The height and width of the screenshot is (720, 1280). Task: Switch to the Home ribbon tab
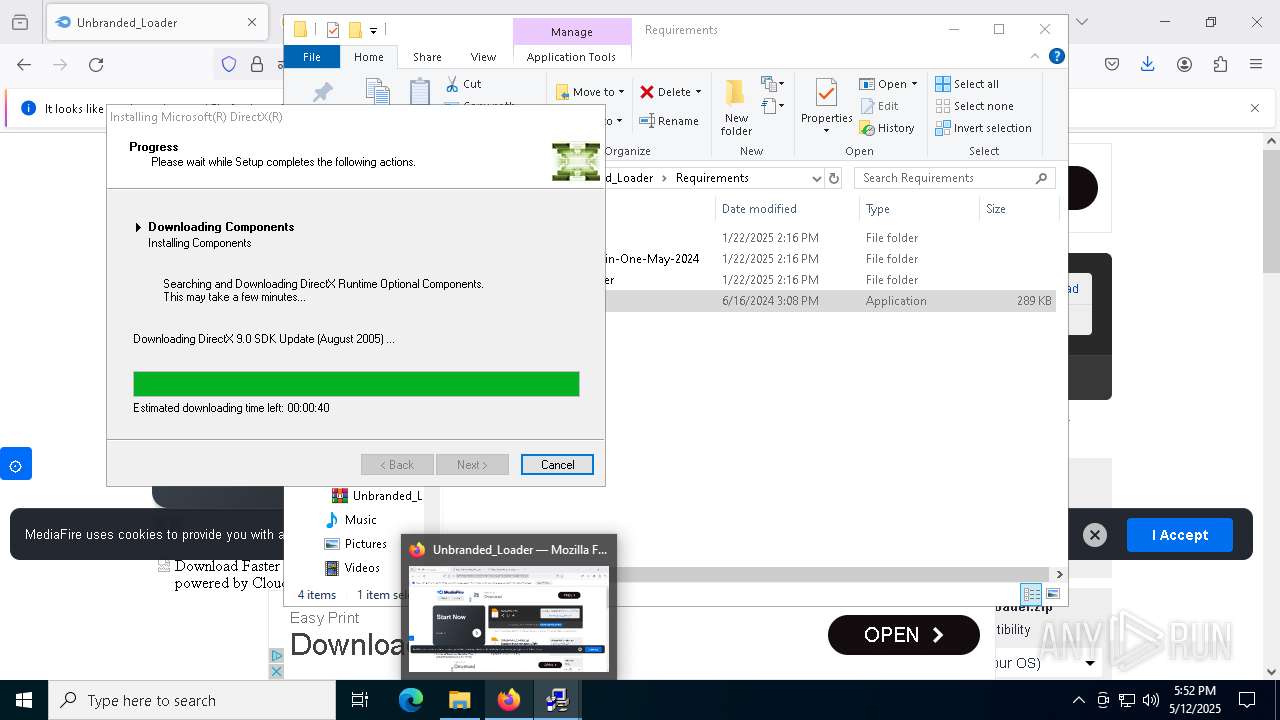[x=369, y=57]
